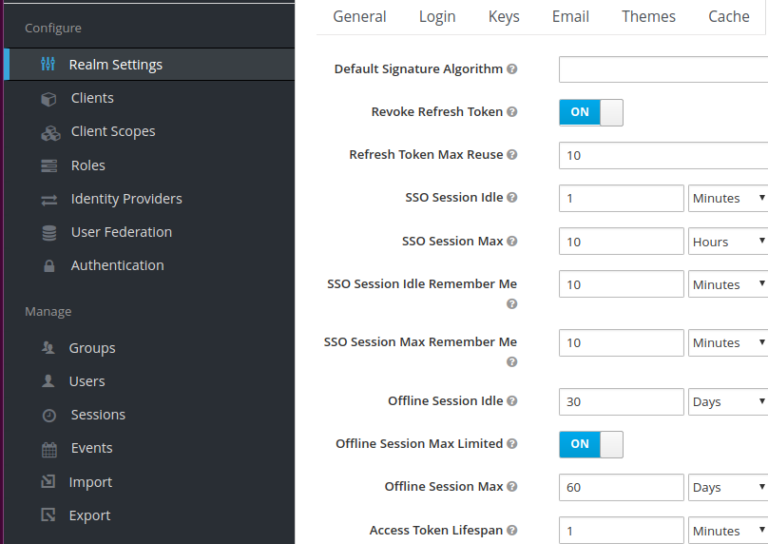Click the Default Signature Algorithm field
This screenshot has width=768, height=544.
[x=663, y=70]
